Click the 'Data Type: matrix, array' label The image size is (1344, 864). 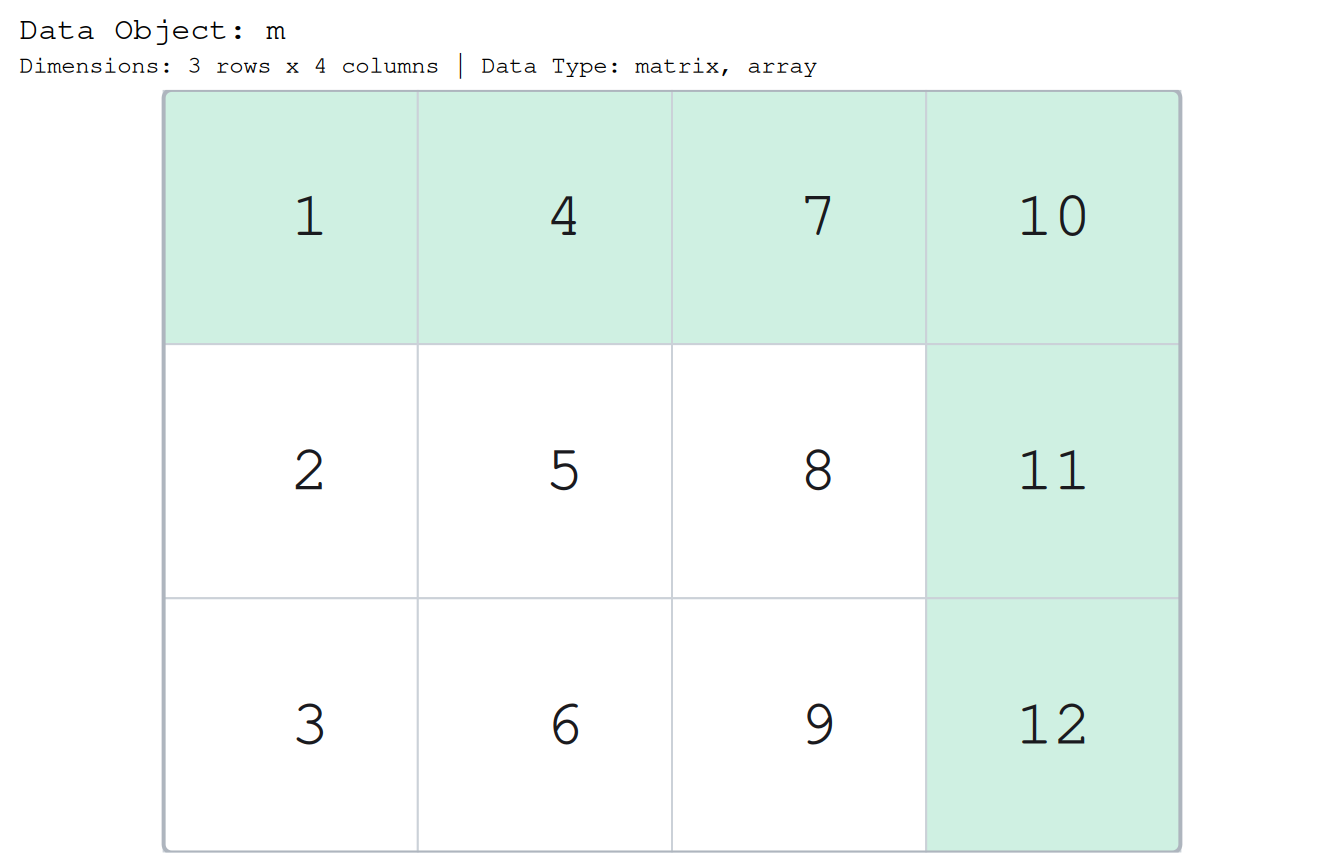click(649, 67)
